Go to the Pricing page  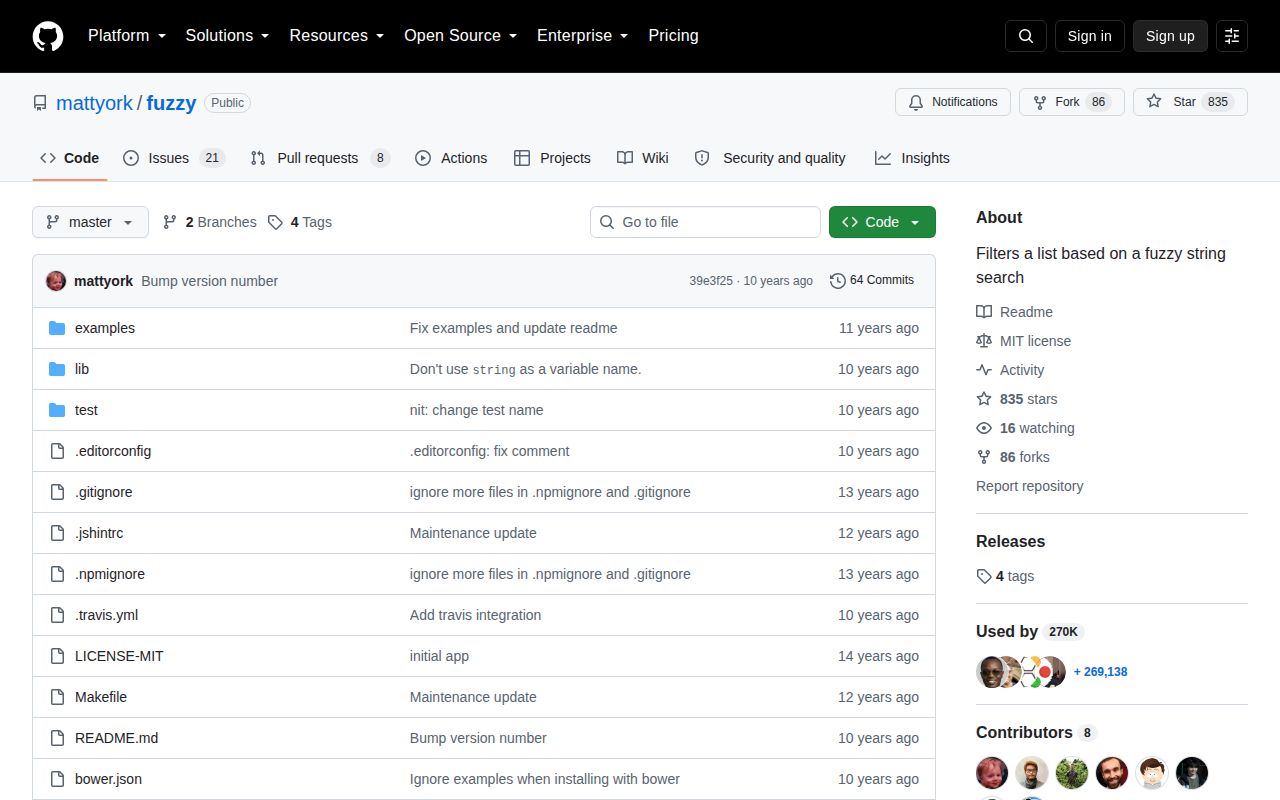pyautogui.click(x=673, y=35)
